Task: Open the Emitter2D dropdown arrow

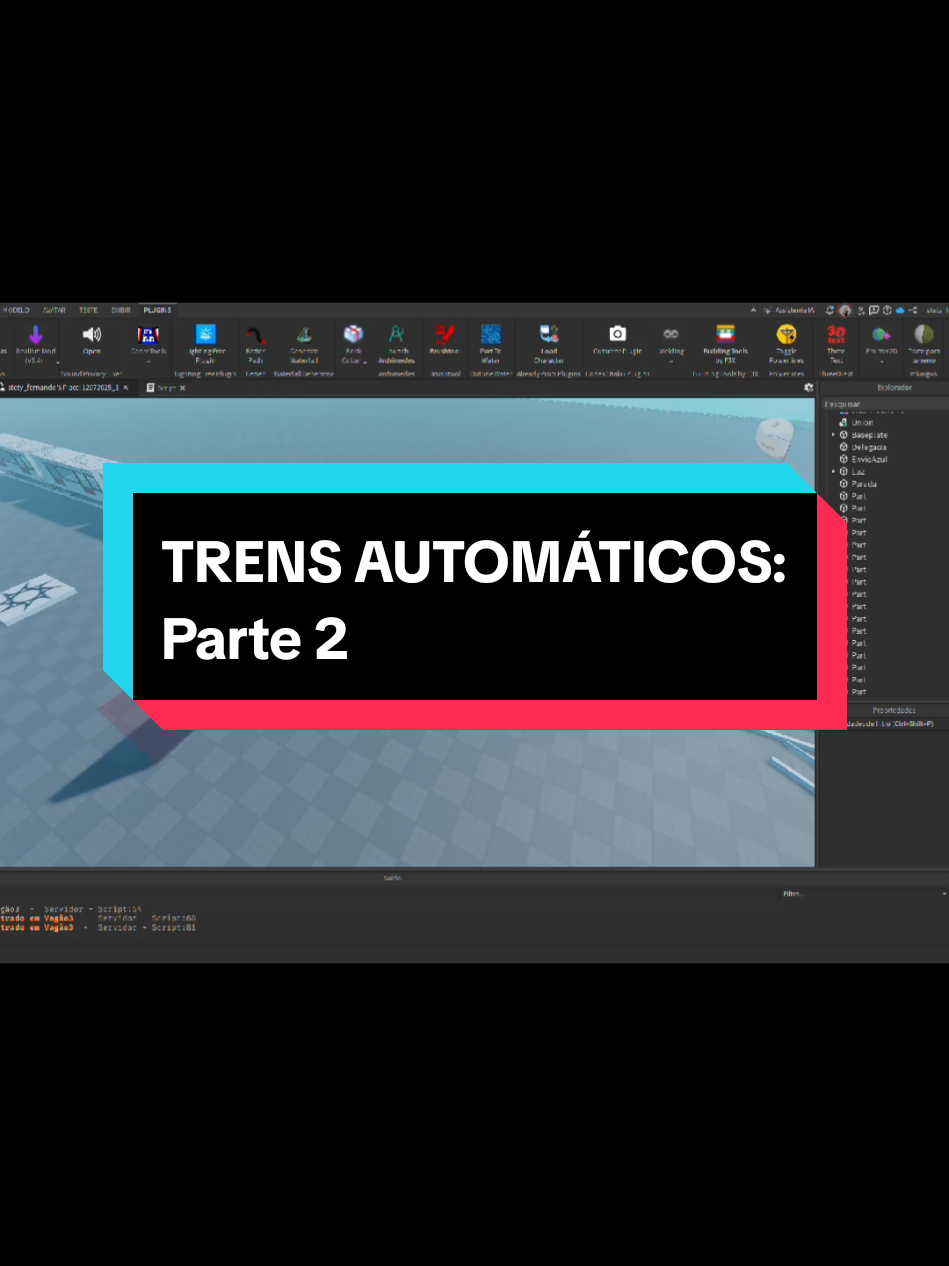Action: pyautogui.click(x=881, y=362)
